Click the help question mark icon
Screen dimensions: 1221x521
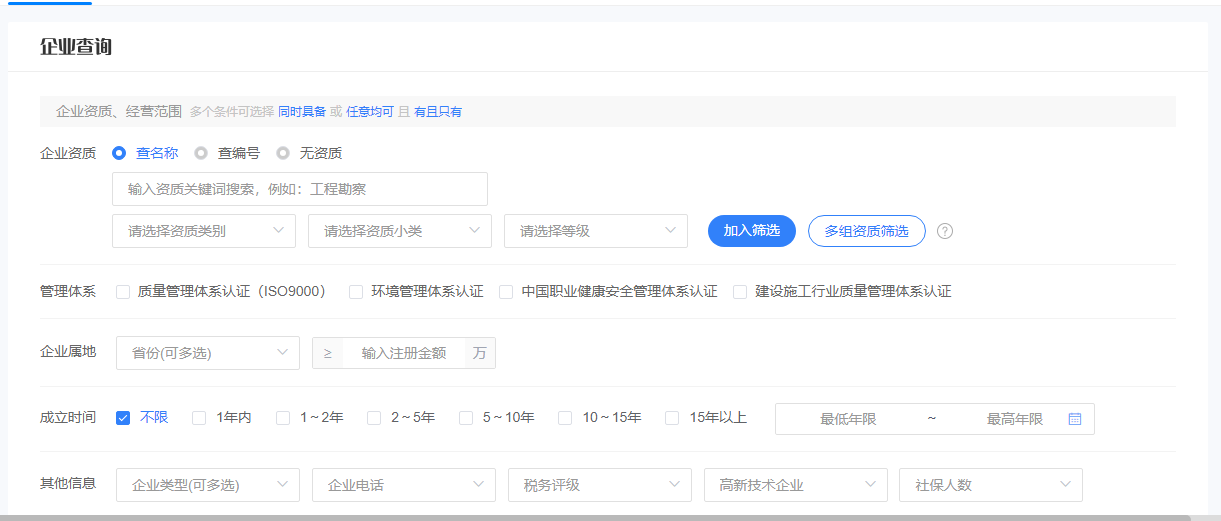point(945,231)
